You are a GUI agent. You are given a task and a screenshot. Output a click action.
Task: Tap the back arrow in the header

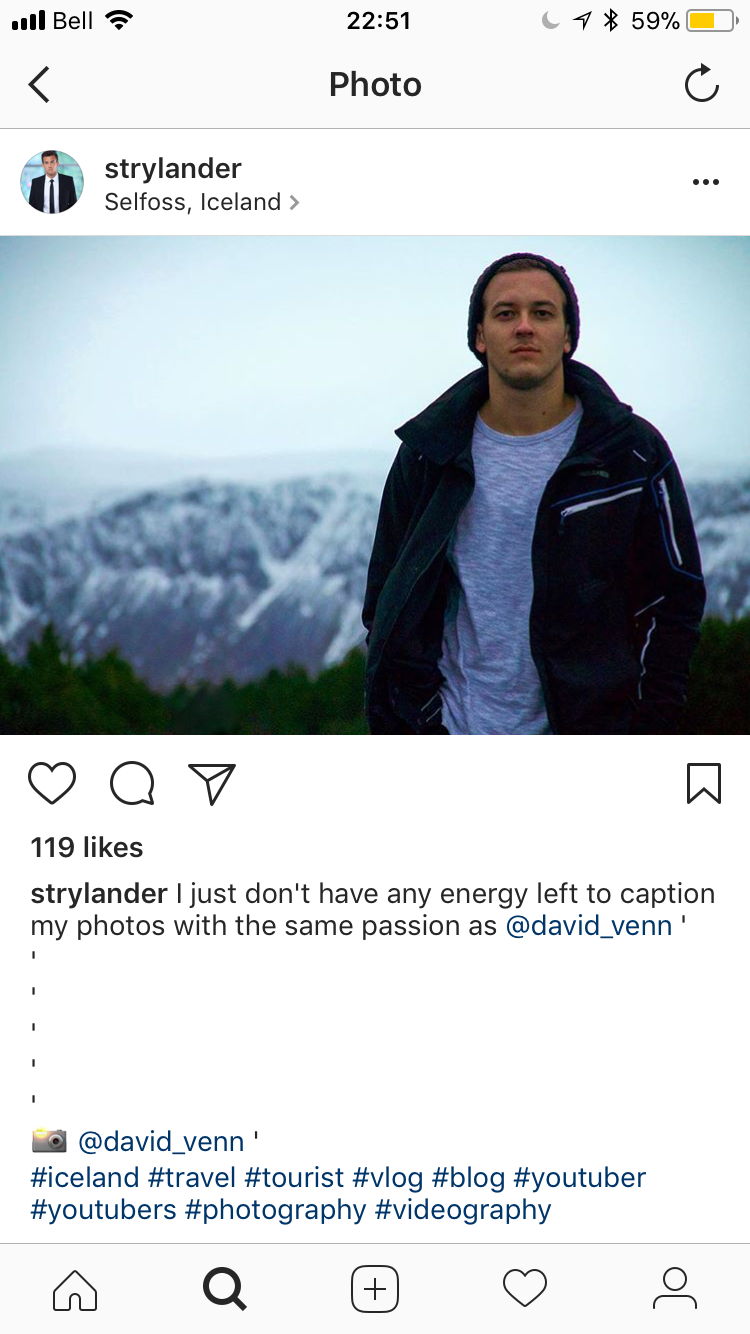pos(39,85)
